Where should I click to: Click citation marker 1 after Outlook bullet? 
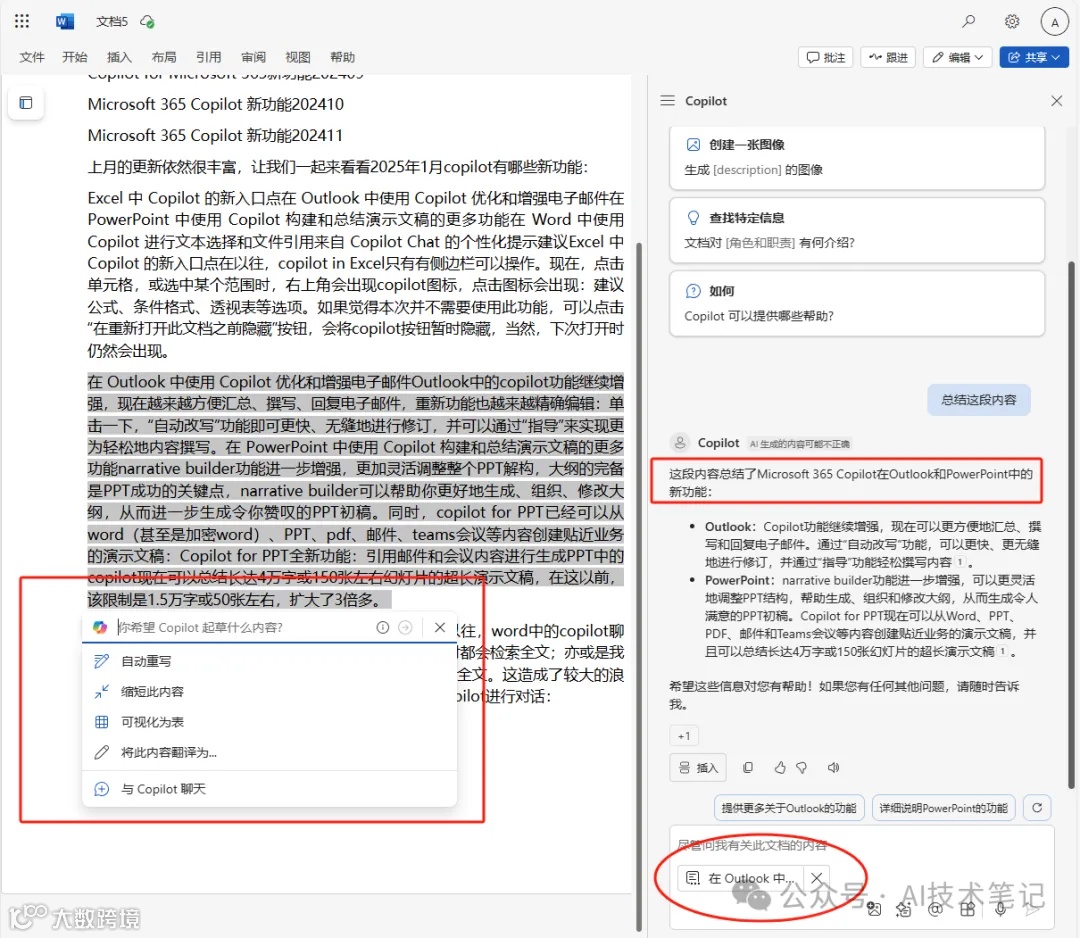click(960, 562)
